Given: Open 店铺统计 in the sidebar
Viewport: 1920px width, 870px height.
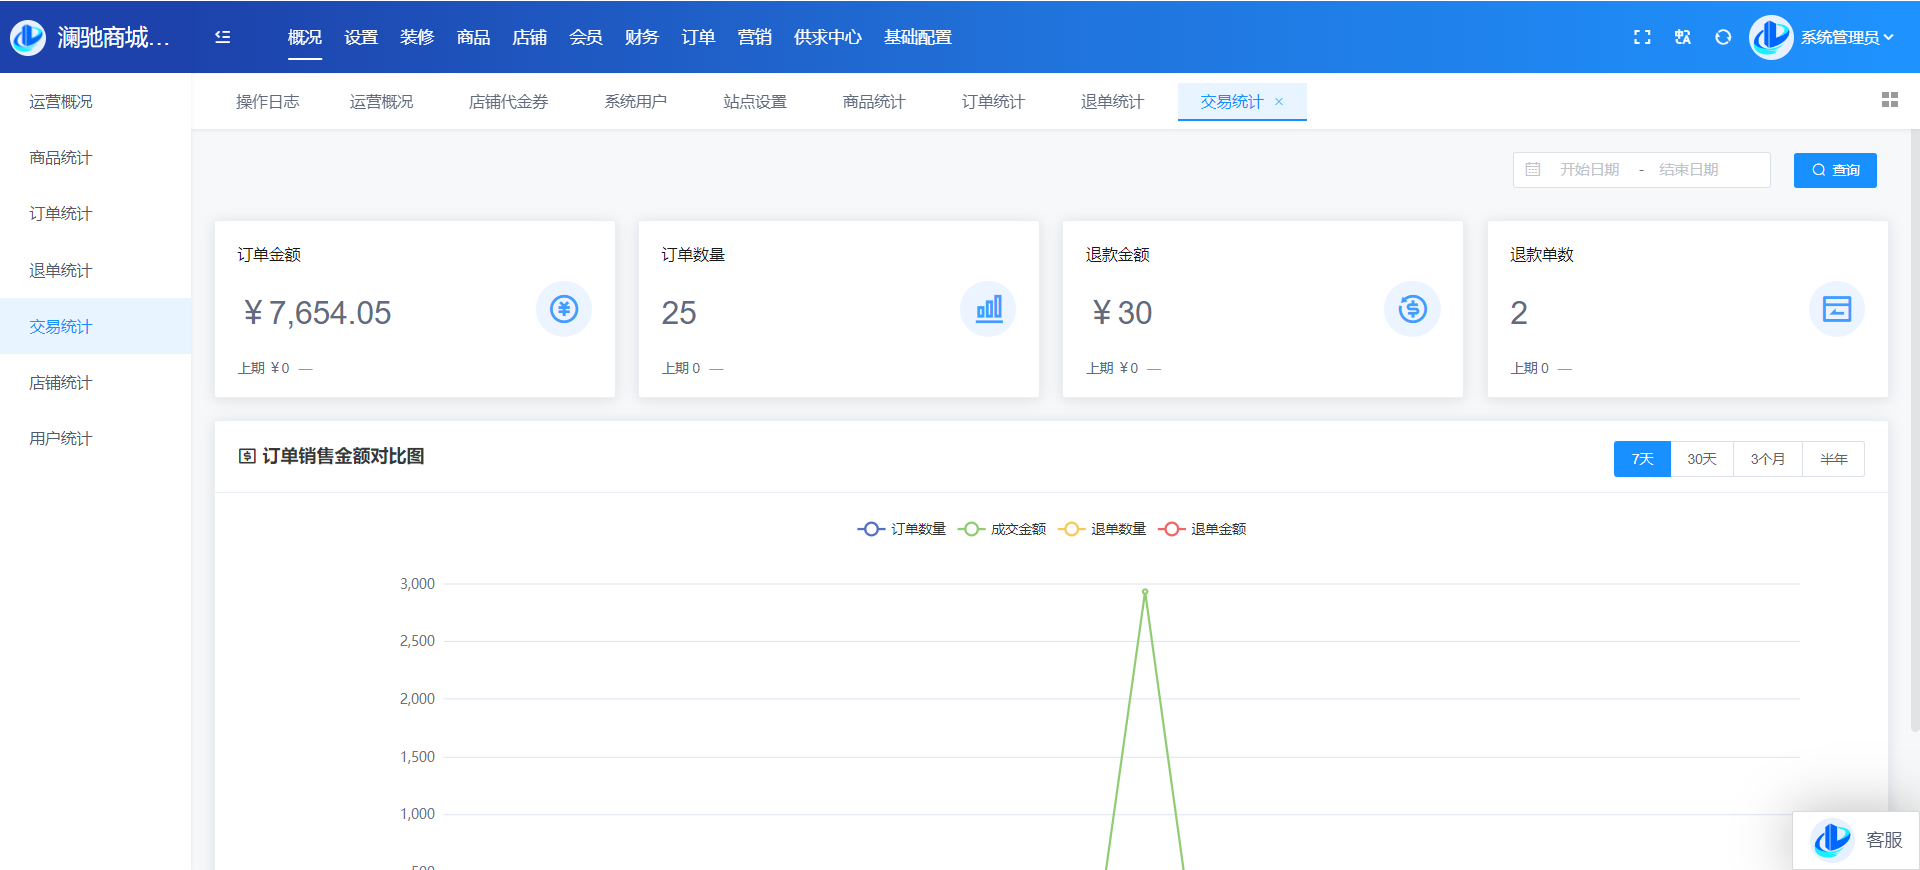Looking at the screenshot, I should [x=61, y=382].
